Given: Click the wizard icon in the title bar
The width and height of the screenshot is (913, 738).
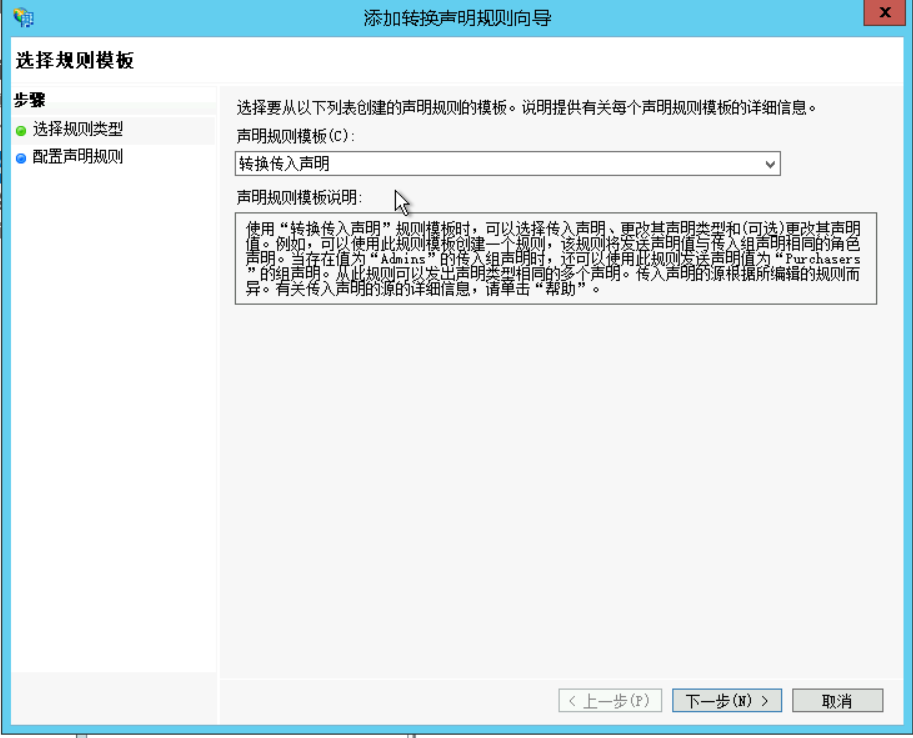Looking at the screenshot, I should coord(24,17).
